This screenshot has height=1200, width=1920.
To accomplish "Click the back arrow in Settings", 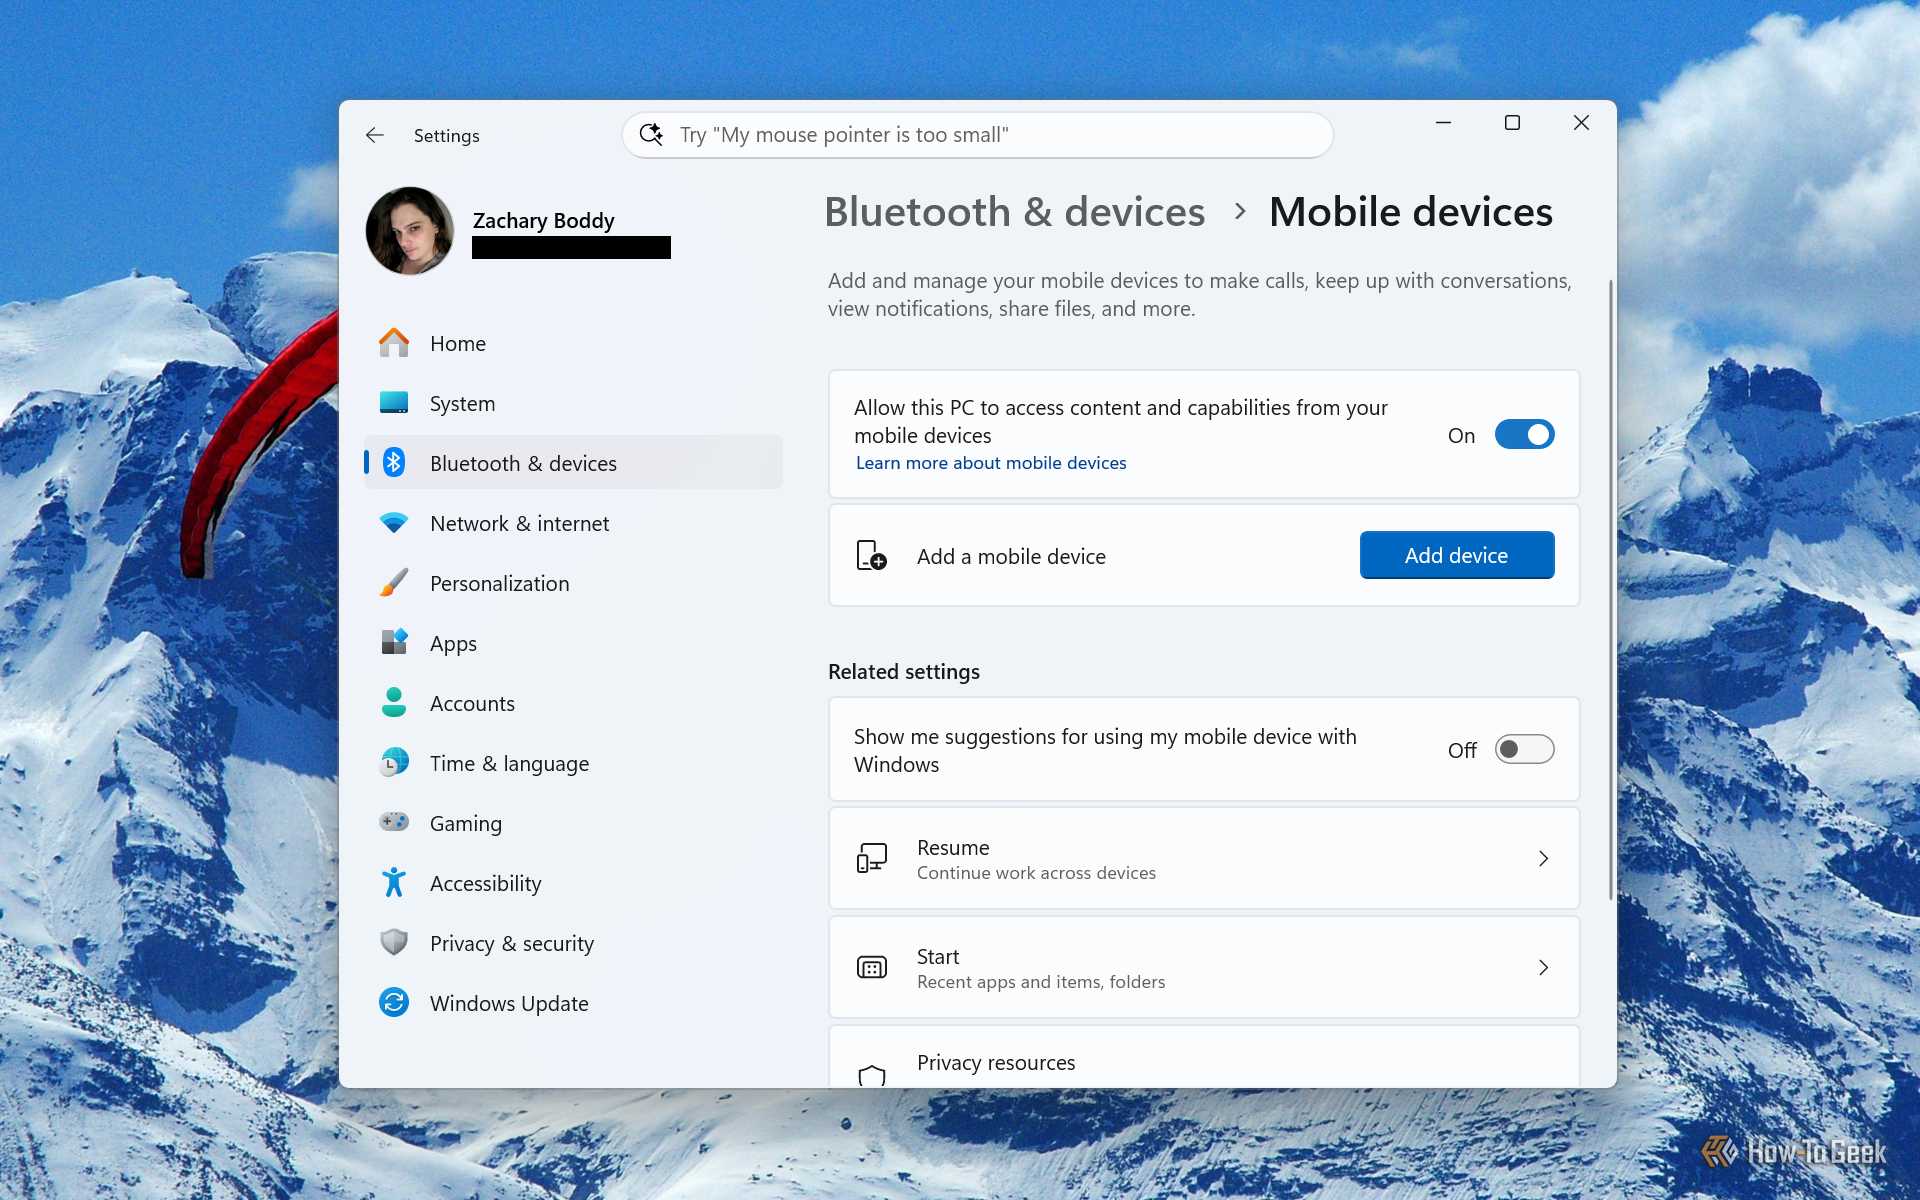I will point(375,135).
